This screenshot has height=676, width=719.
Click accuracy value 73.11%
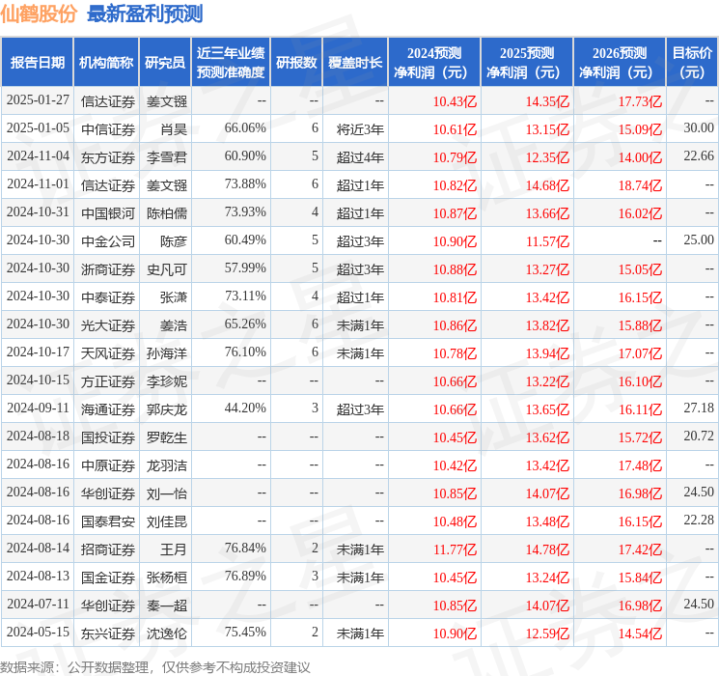point(245,296)
